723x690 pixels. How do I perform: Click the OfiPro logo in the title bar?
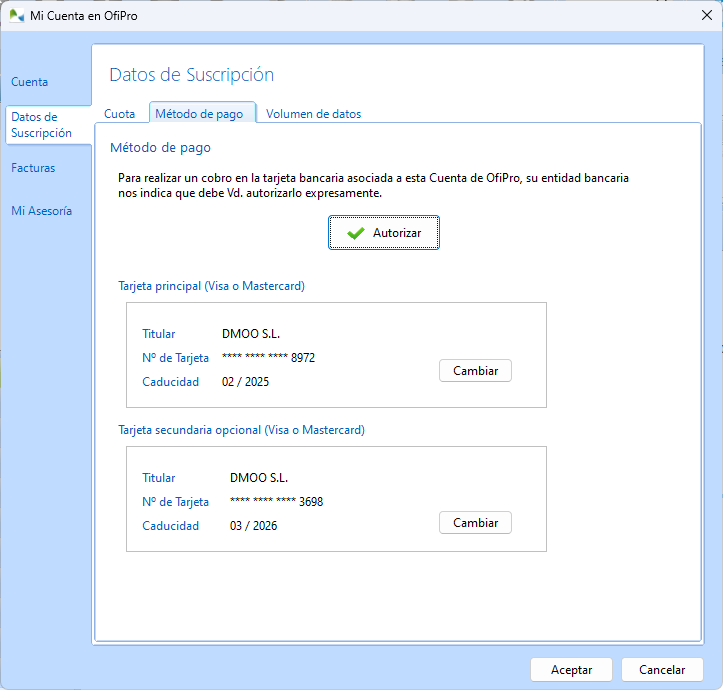tap(17, 15)
